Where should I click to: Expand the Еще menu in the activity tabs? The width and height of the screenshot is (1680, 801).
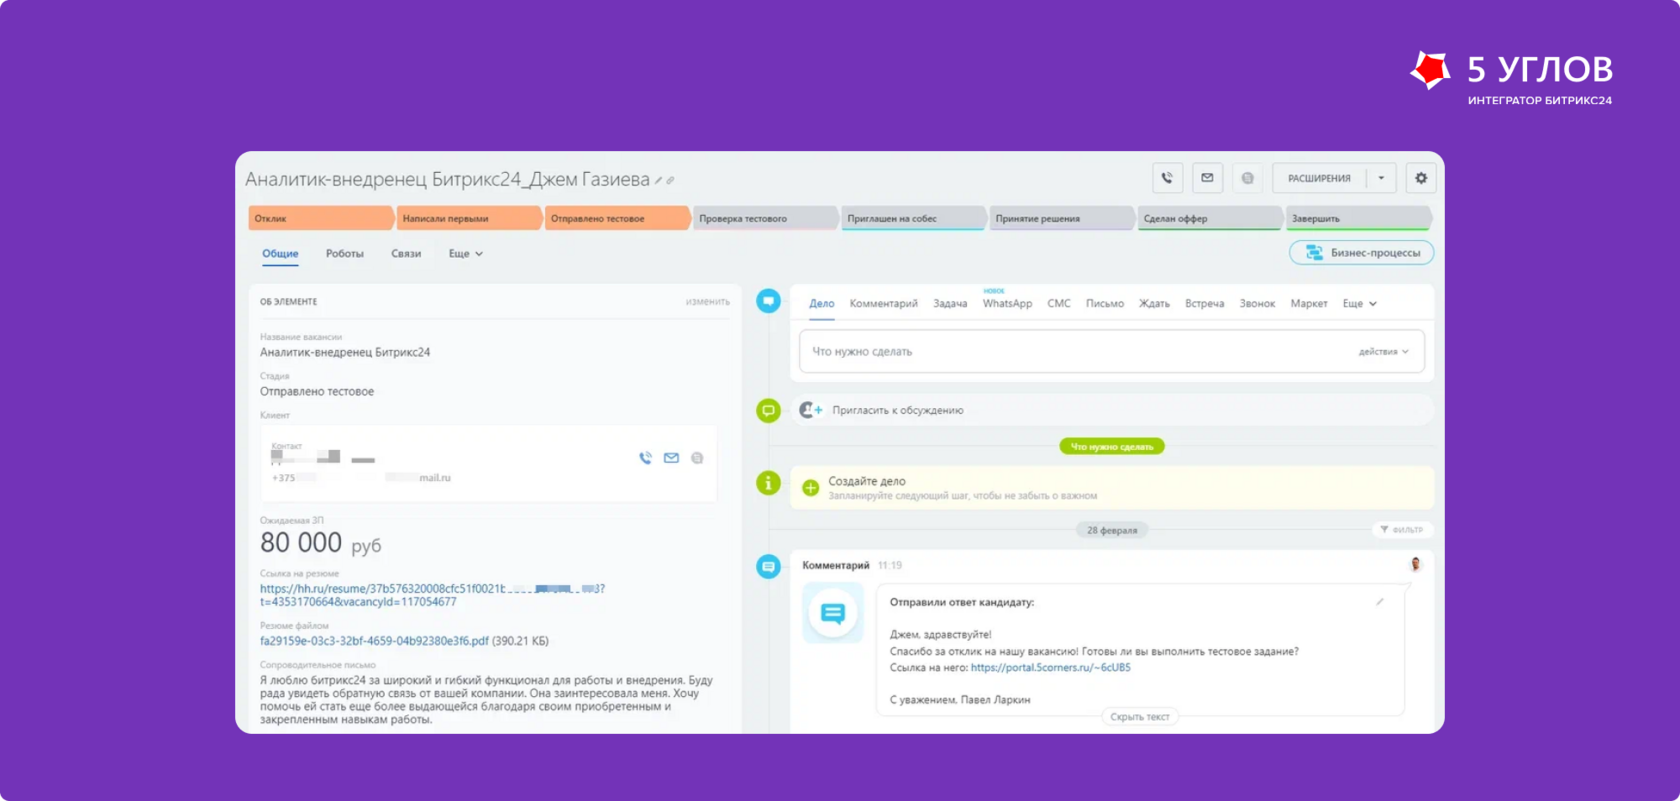click(1360, 304)
